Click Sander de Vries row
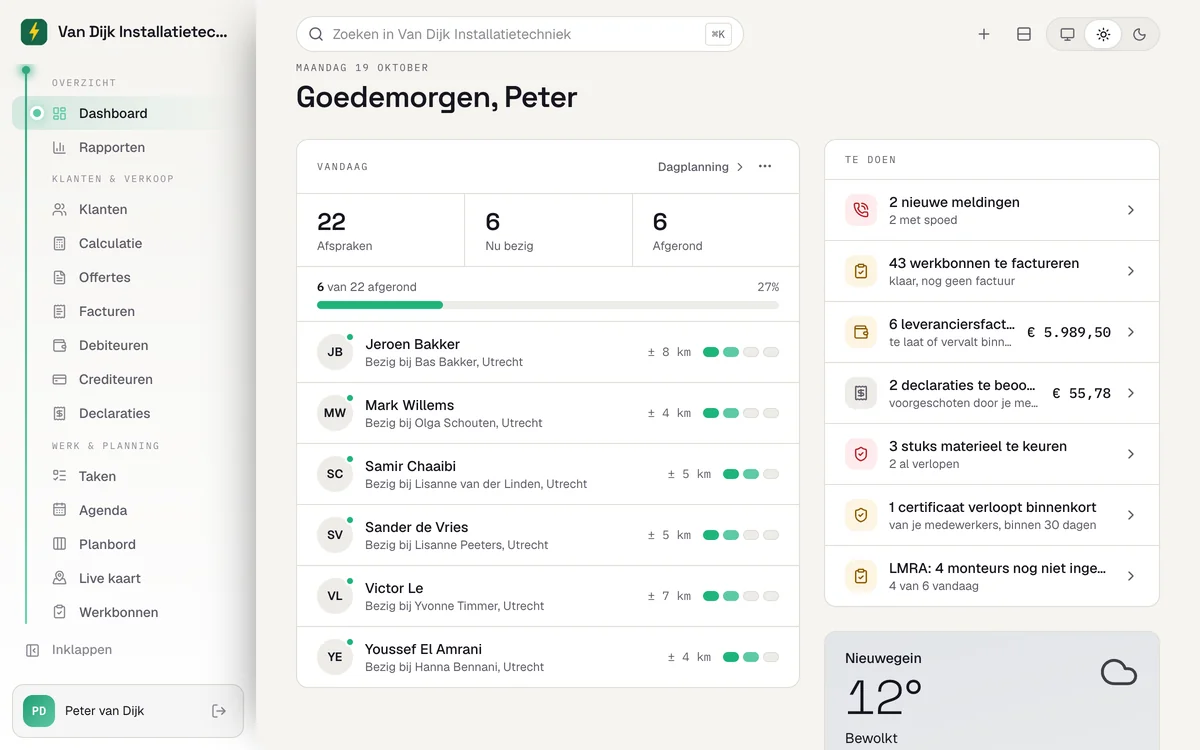Screen dimensions: 1200x750 click(x=548, y=535)
